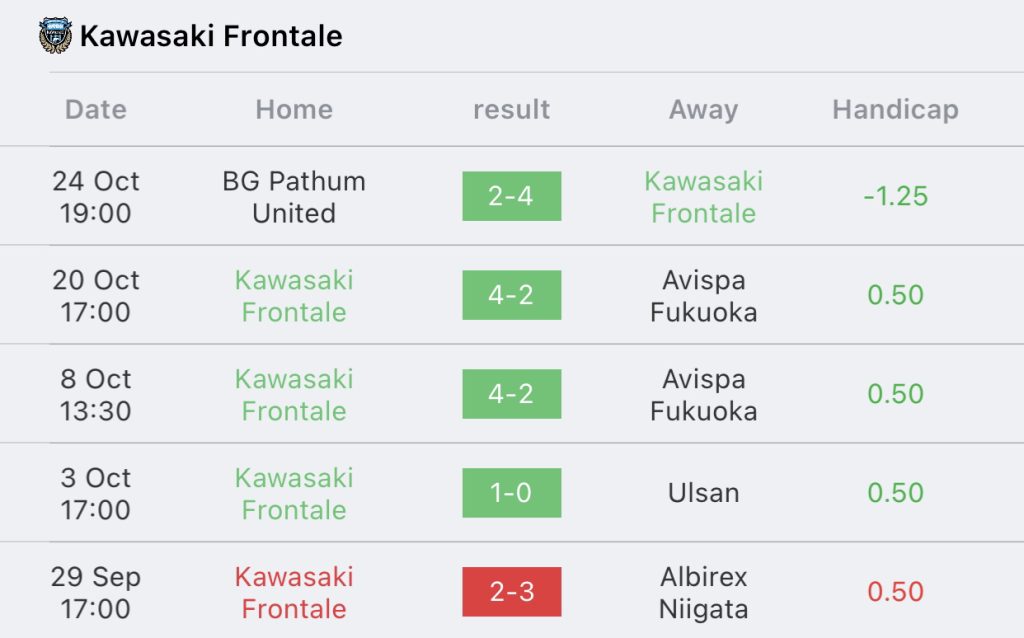Open the 2-4 green result badge
The height and width of the screenshot is (638, 1024).
tap(511, 196)
